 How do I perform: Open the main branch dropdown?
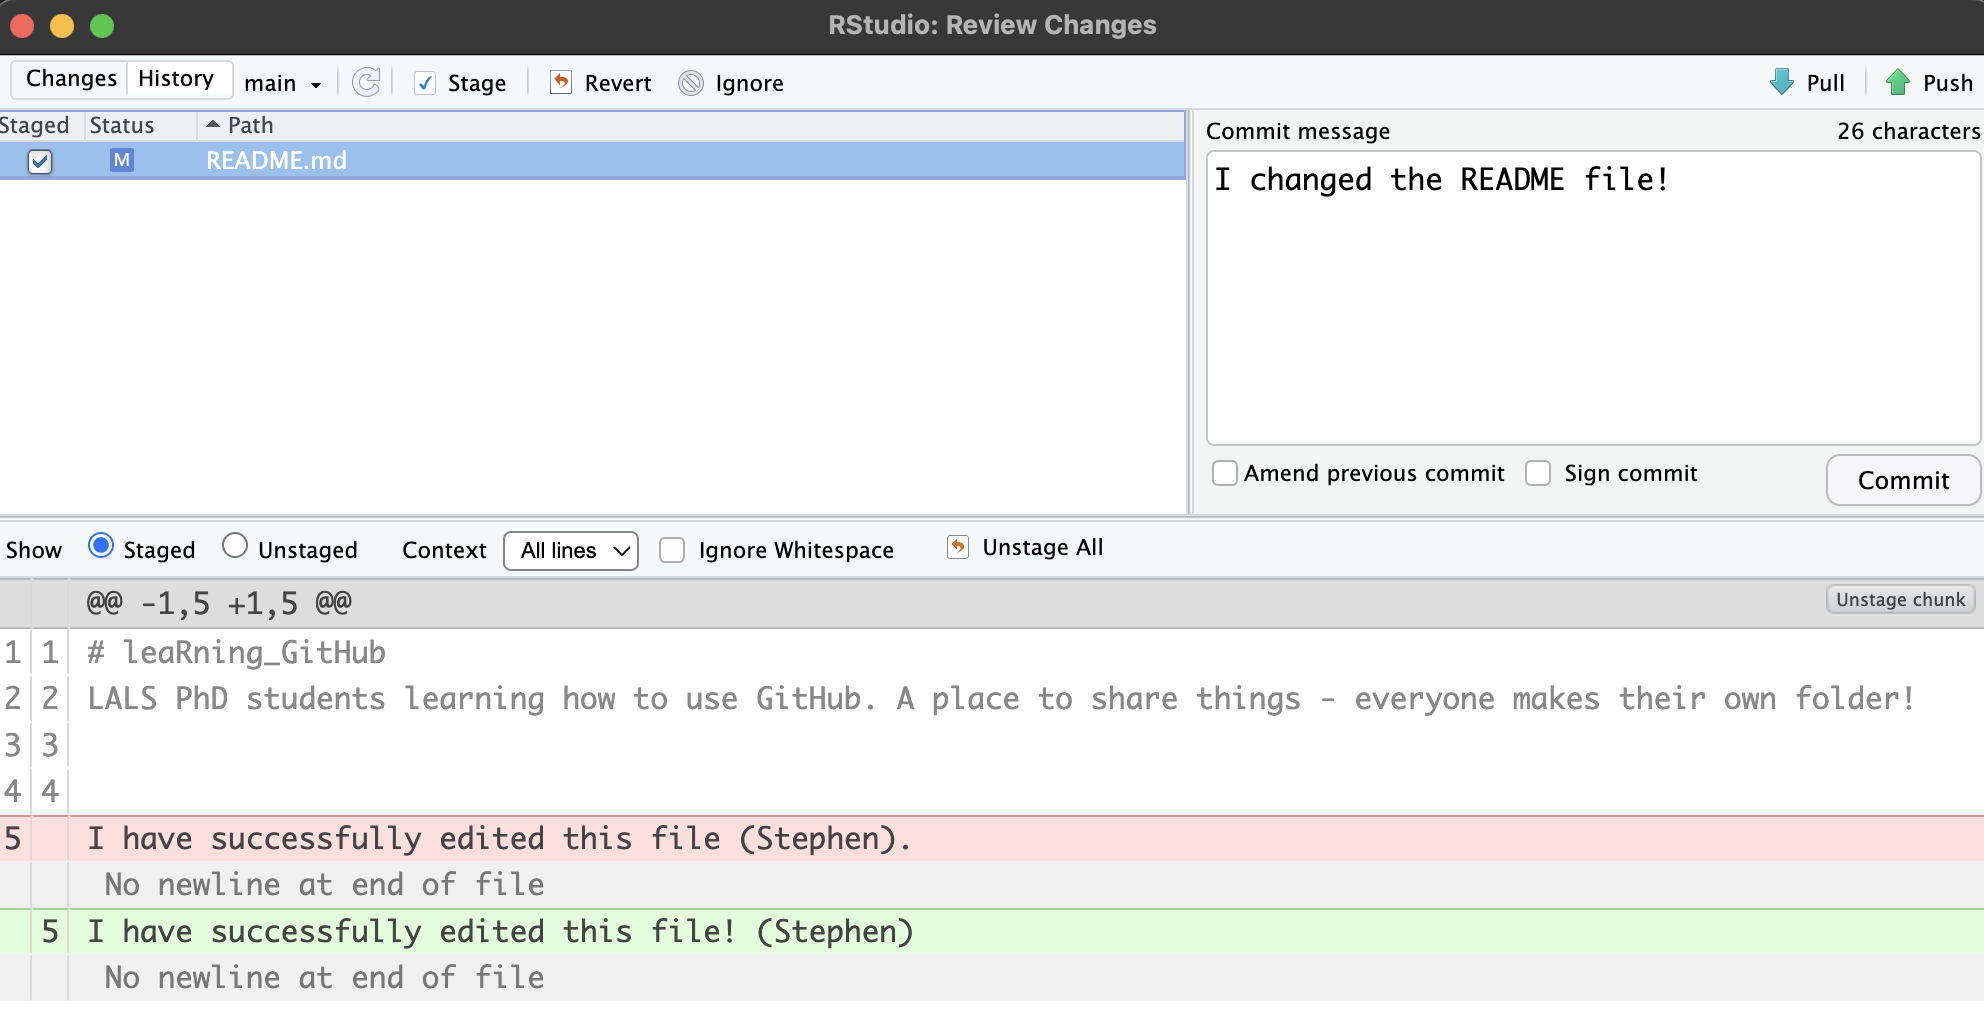click(283, 83)
